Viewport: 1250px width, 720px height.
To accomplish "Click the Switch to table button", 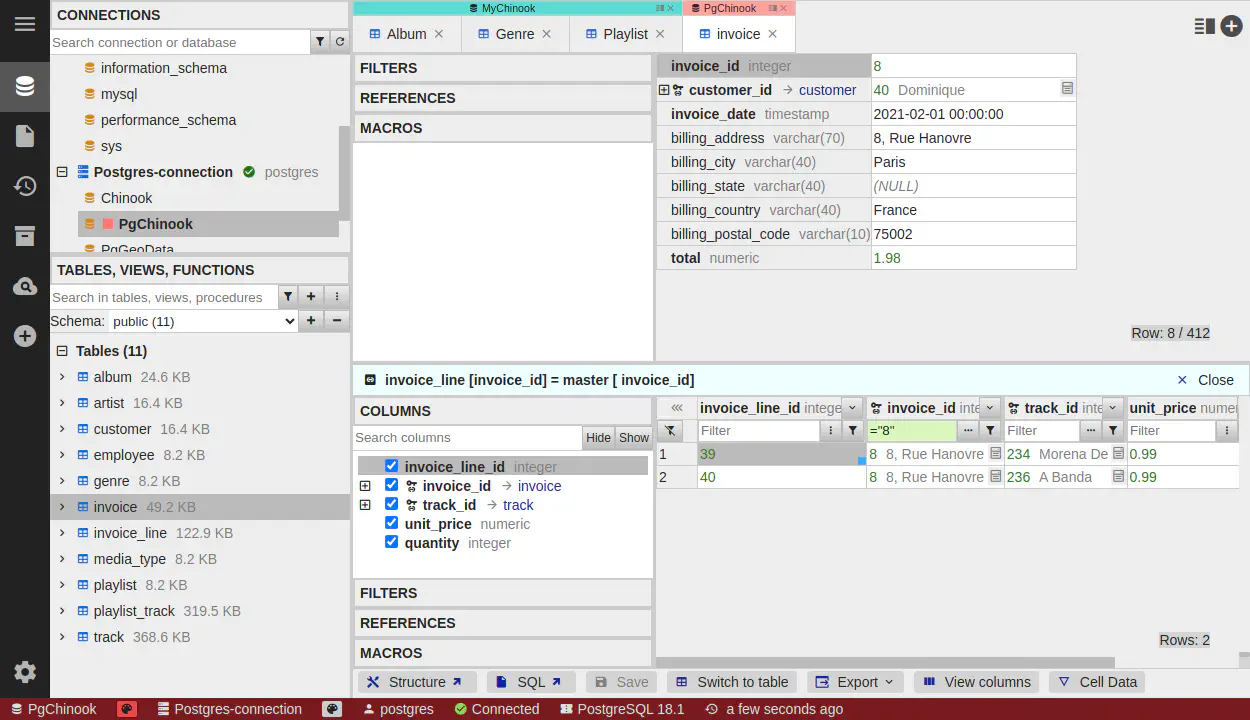I will pos(732,682).
